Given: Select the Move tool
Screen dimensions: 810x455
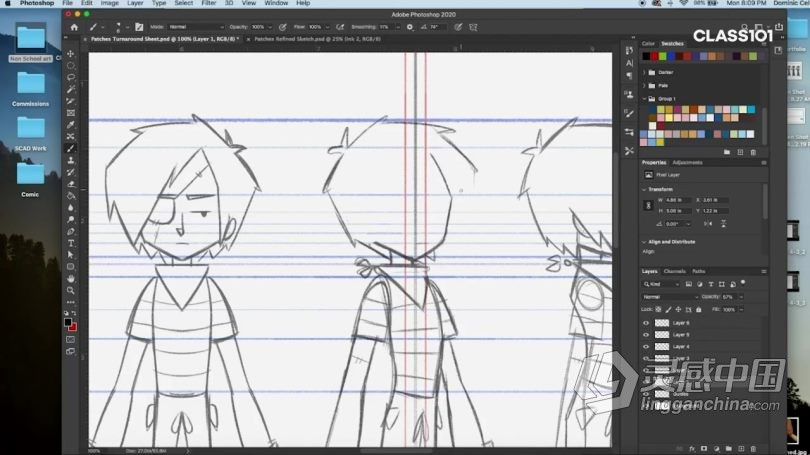Looking at the screenshot, I should [71, 54].
